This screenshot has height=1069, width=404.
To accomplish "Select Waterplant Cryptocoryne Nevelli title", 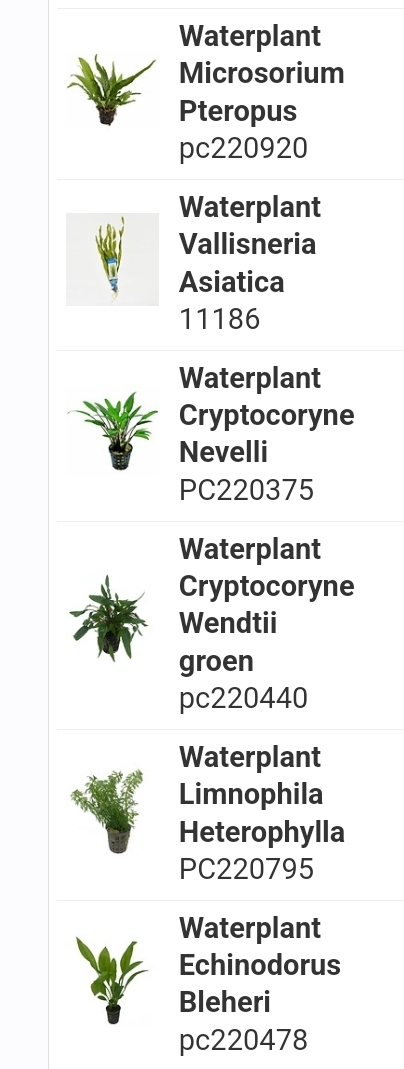I will pyautogui.click(x=266, y=415).
